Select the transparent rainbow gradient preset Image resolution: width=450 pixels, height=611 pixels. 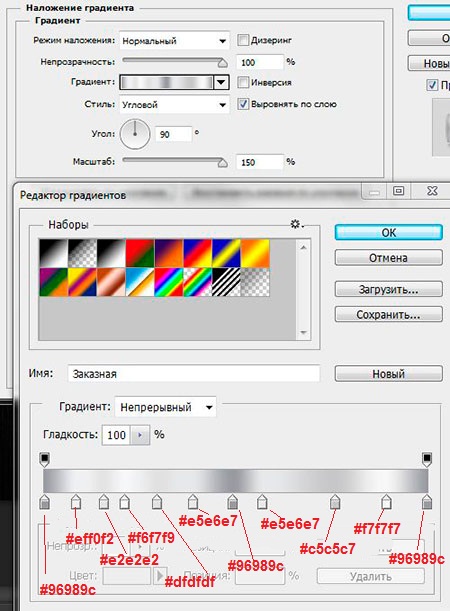pyautogui.click(x=198, y=282)
